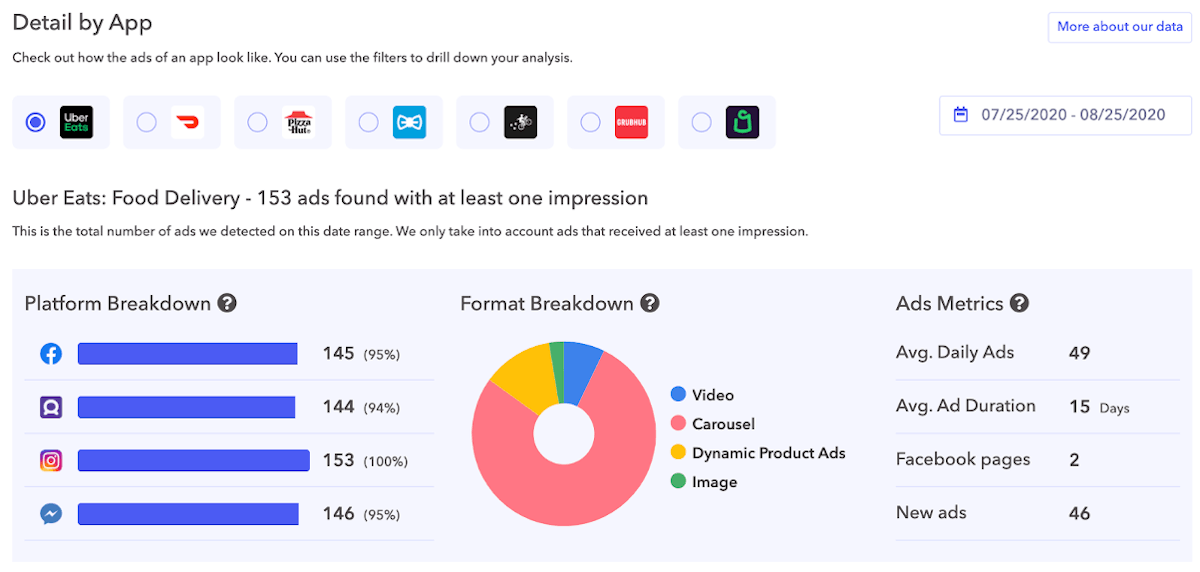Click the Instagram 100% bar
The width and height of the screenshot is (1200, 572).
pos(194,460)
